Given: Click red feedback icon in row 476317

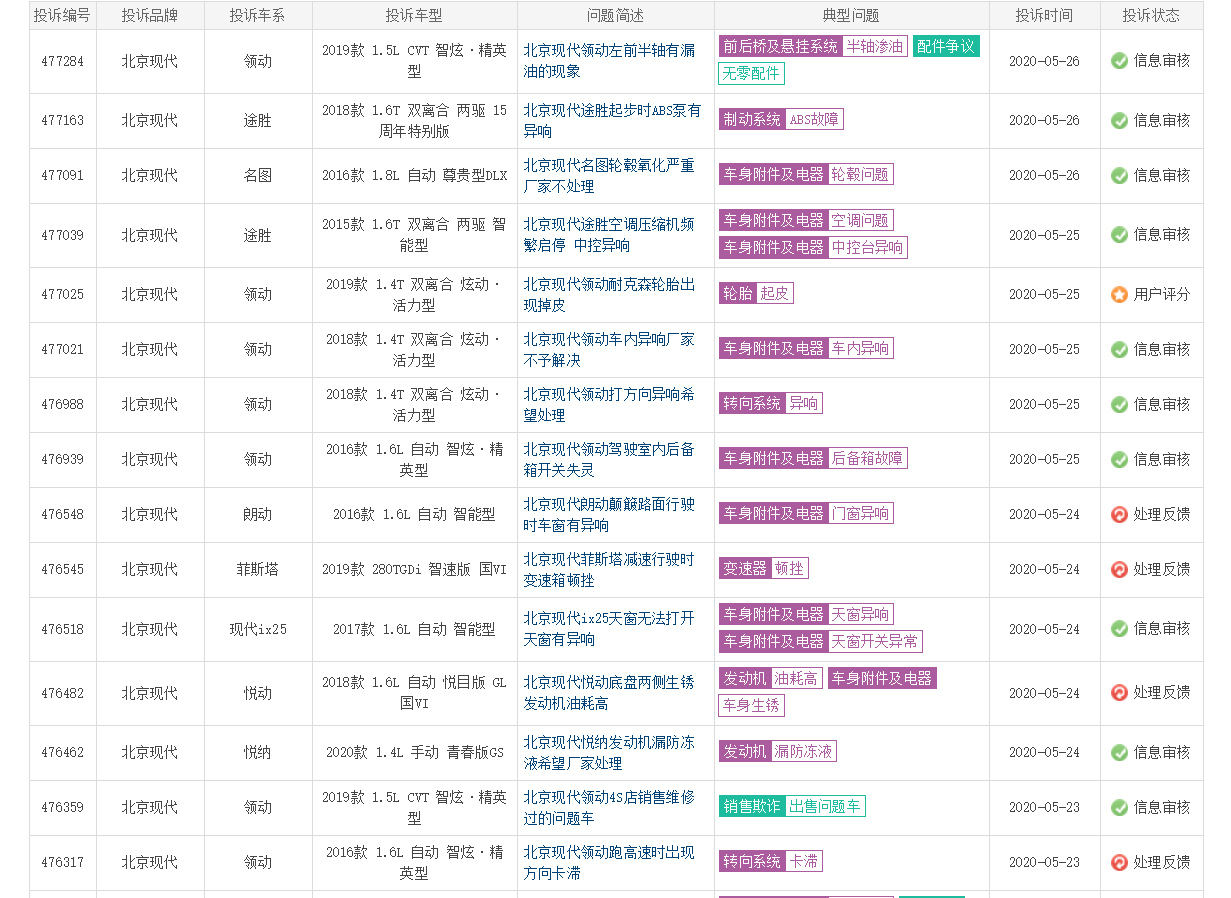Looking at the screenshot, I should 1120,862.
